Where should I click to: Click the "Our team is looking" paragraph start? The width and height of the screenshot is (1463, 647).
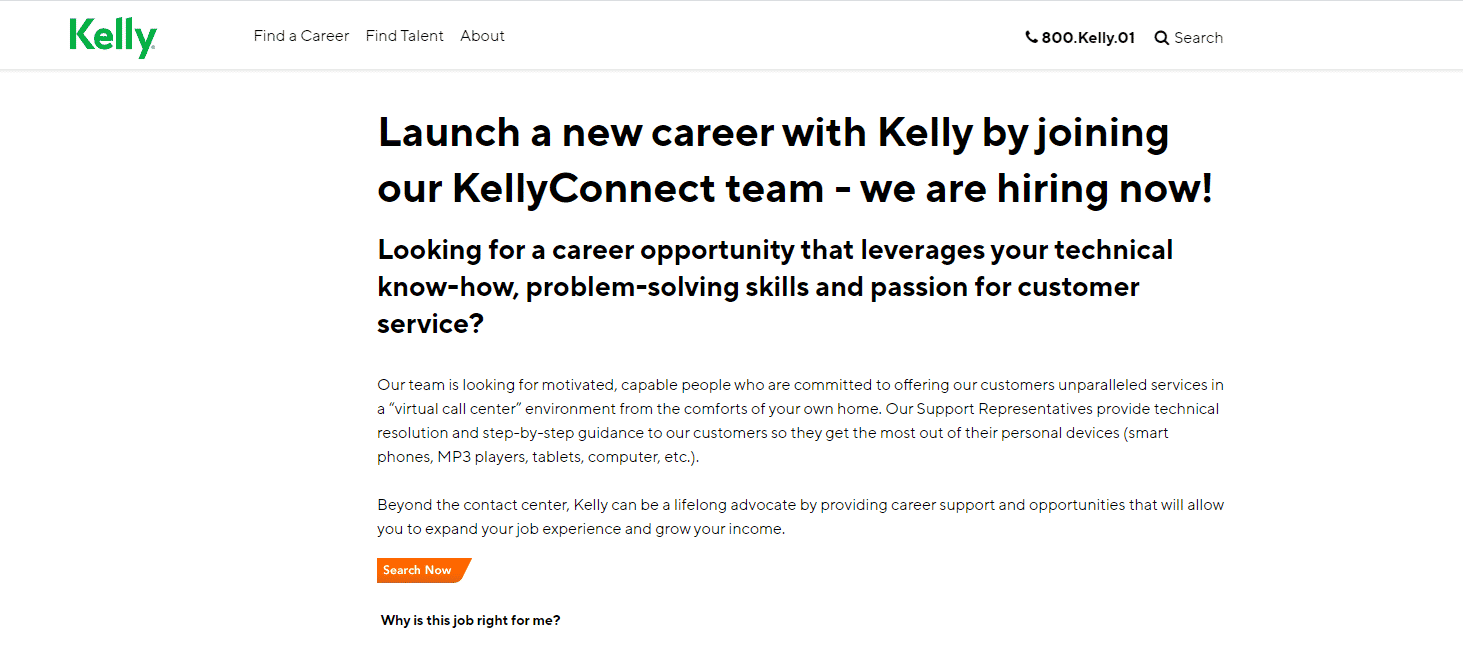click(444, 385)
